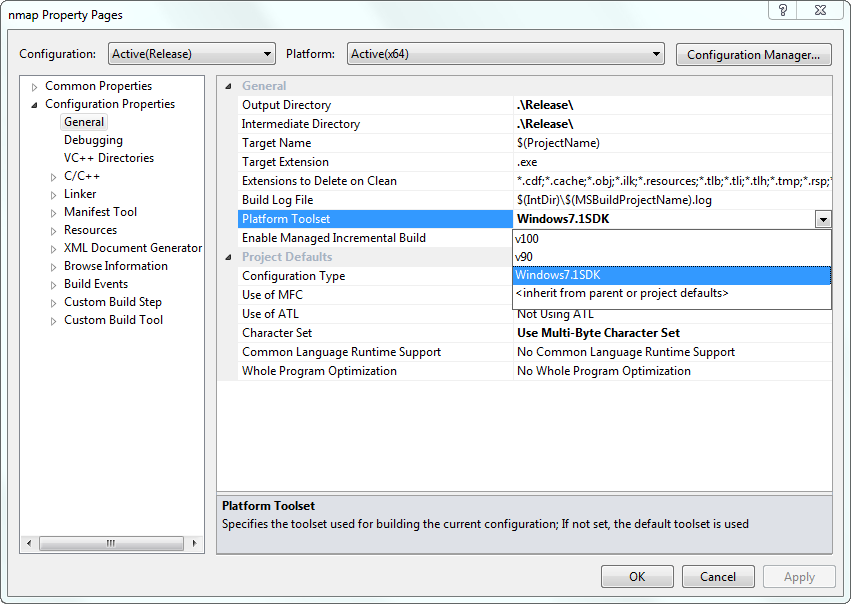Viewport: 851px width, 604px height.
Task: Click the Target Name property
Action: [x=375, y=143]
